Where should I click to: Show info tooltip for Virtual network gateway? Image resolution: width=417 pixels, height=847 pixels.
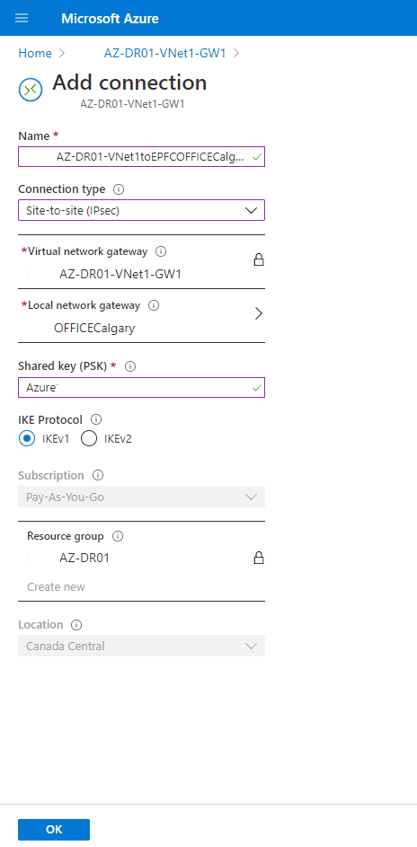160,251
